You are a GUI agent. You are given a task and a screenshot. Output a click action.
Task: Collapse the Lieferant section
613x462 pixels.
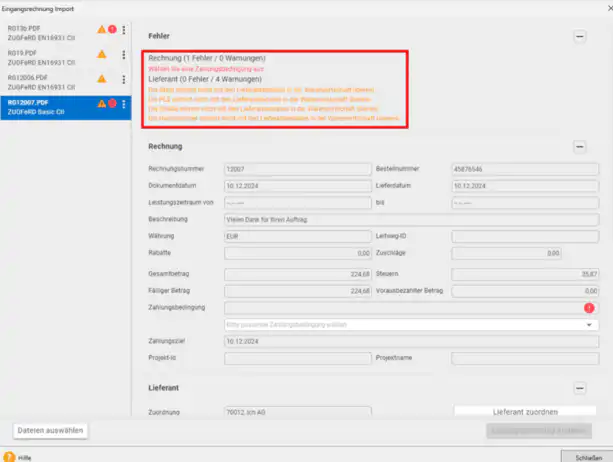pos(580,389)
